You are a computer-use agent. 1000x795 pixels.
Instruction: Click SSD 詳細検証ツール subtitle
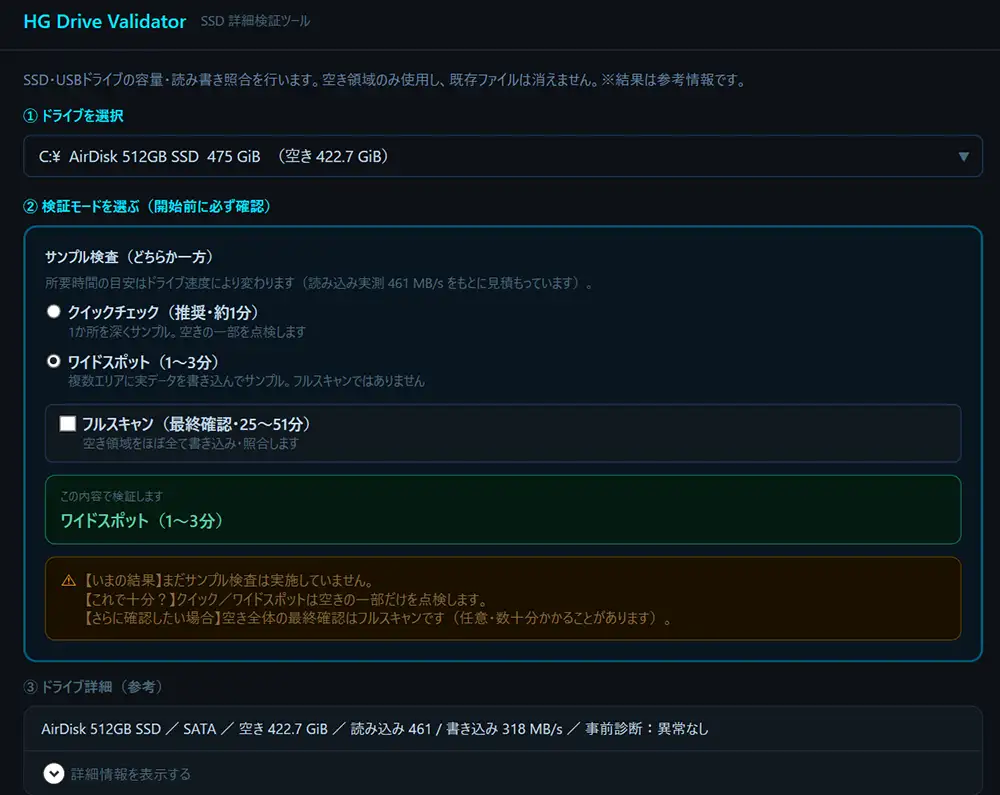(255, 21)
